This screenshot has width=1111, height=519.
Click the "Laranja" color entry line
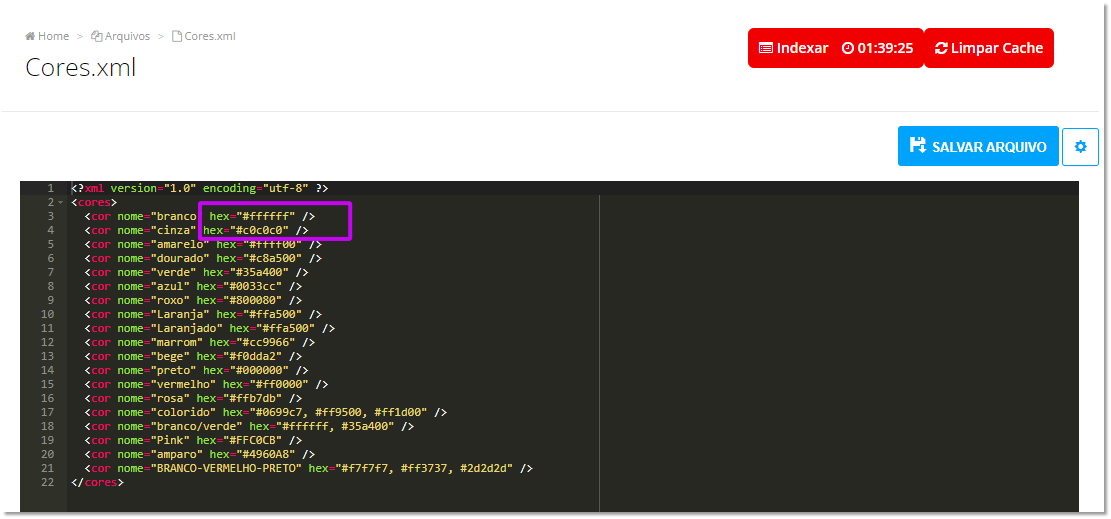coord(203,314)
